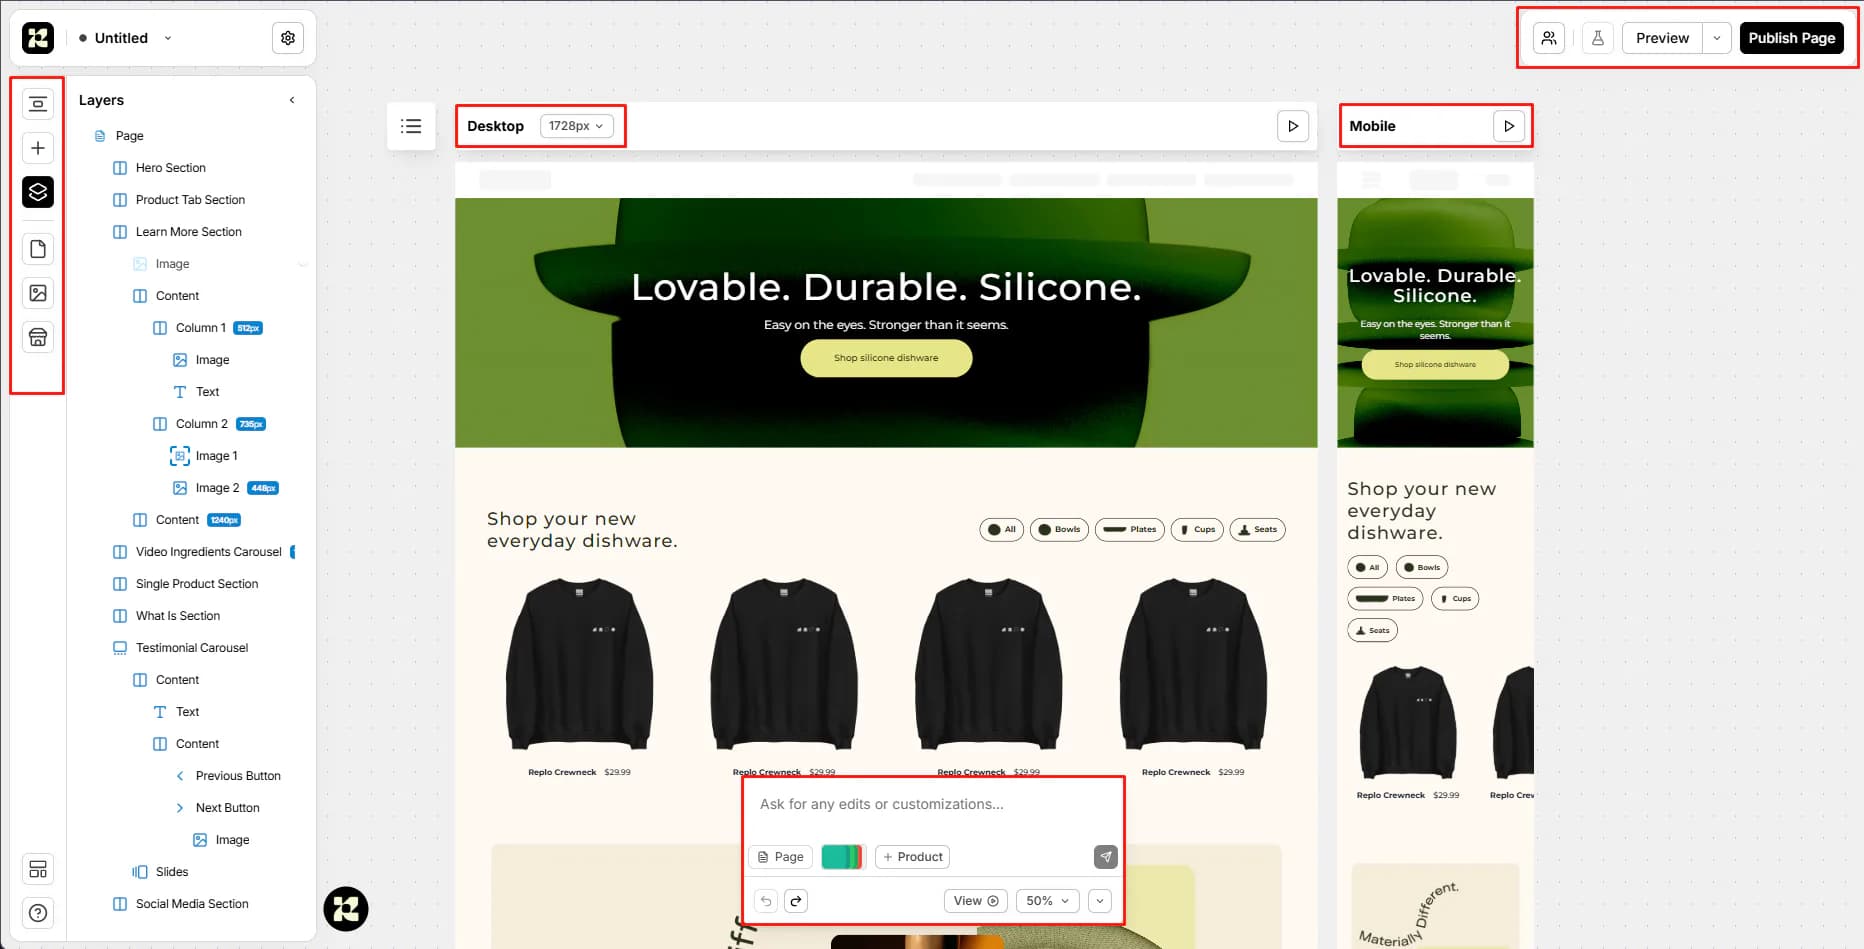Focus the Ask for any edits input
Screen dimensions: 1864x949
click(x=933, y=805)
